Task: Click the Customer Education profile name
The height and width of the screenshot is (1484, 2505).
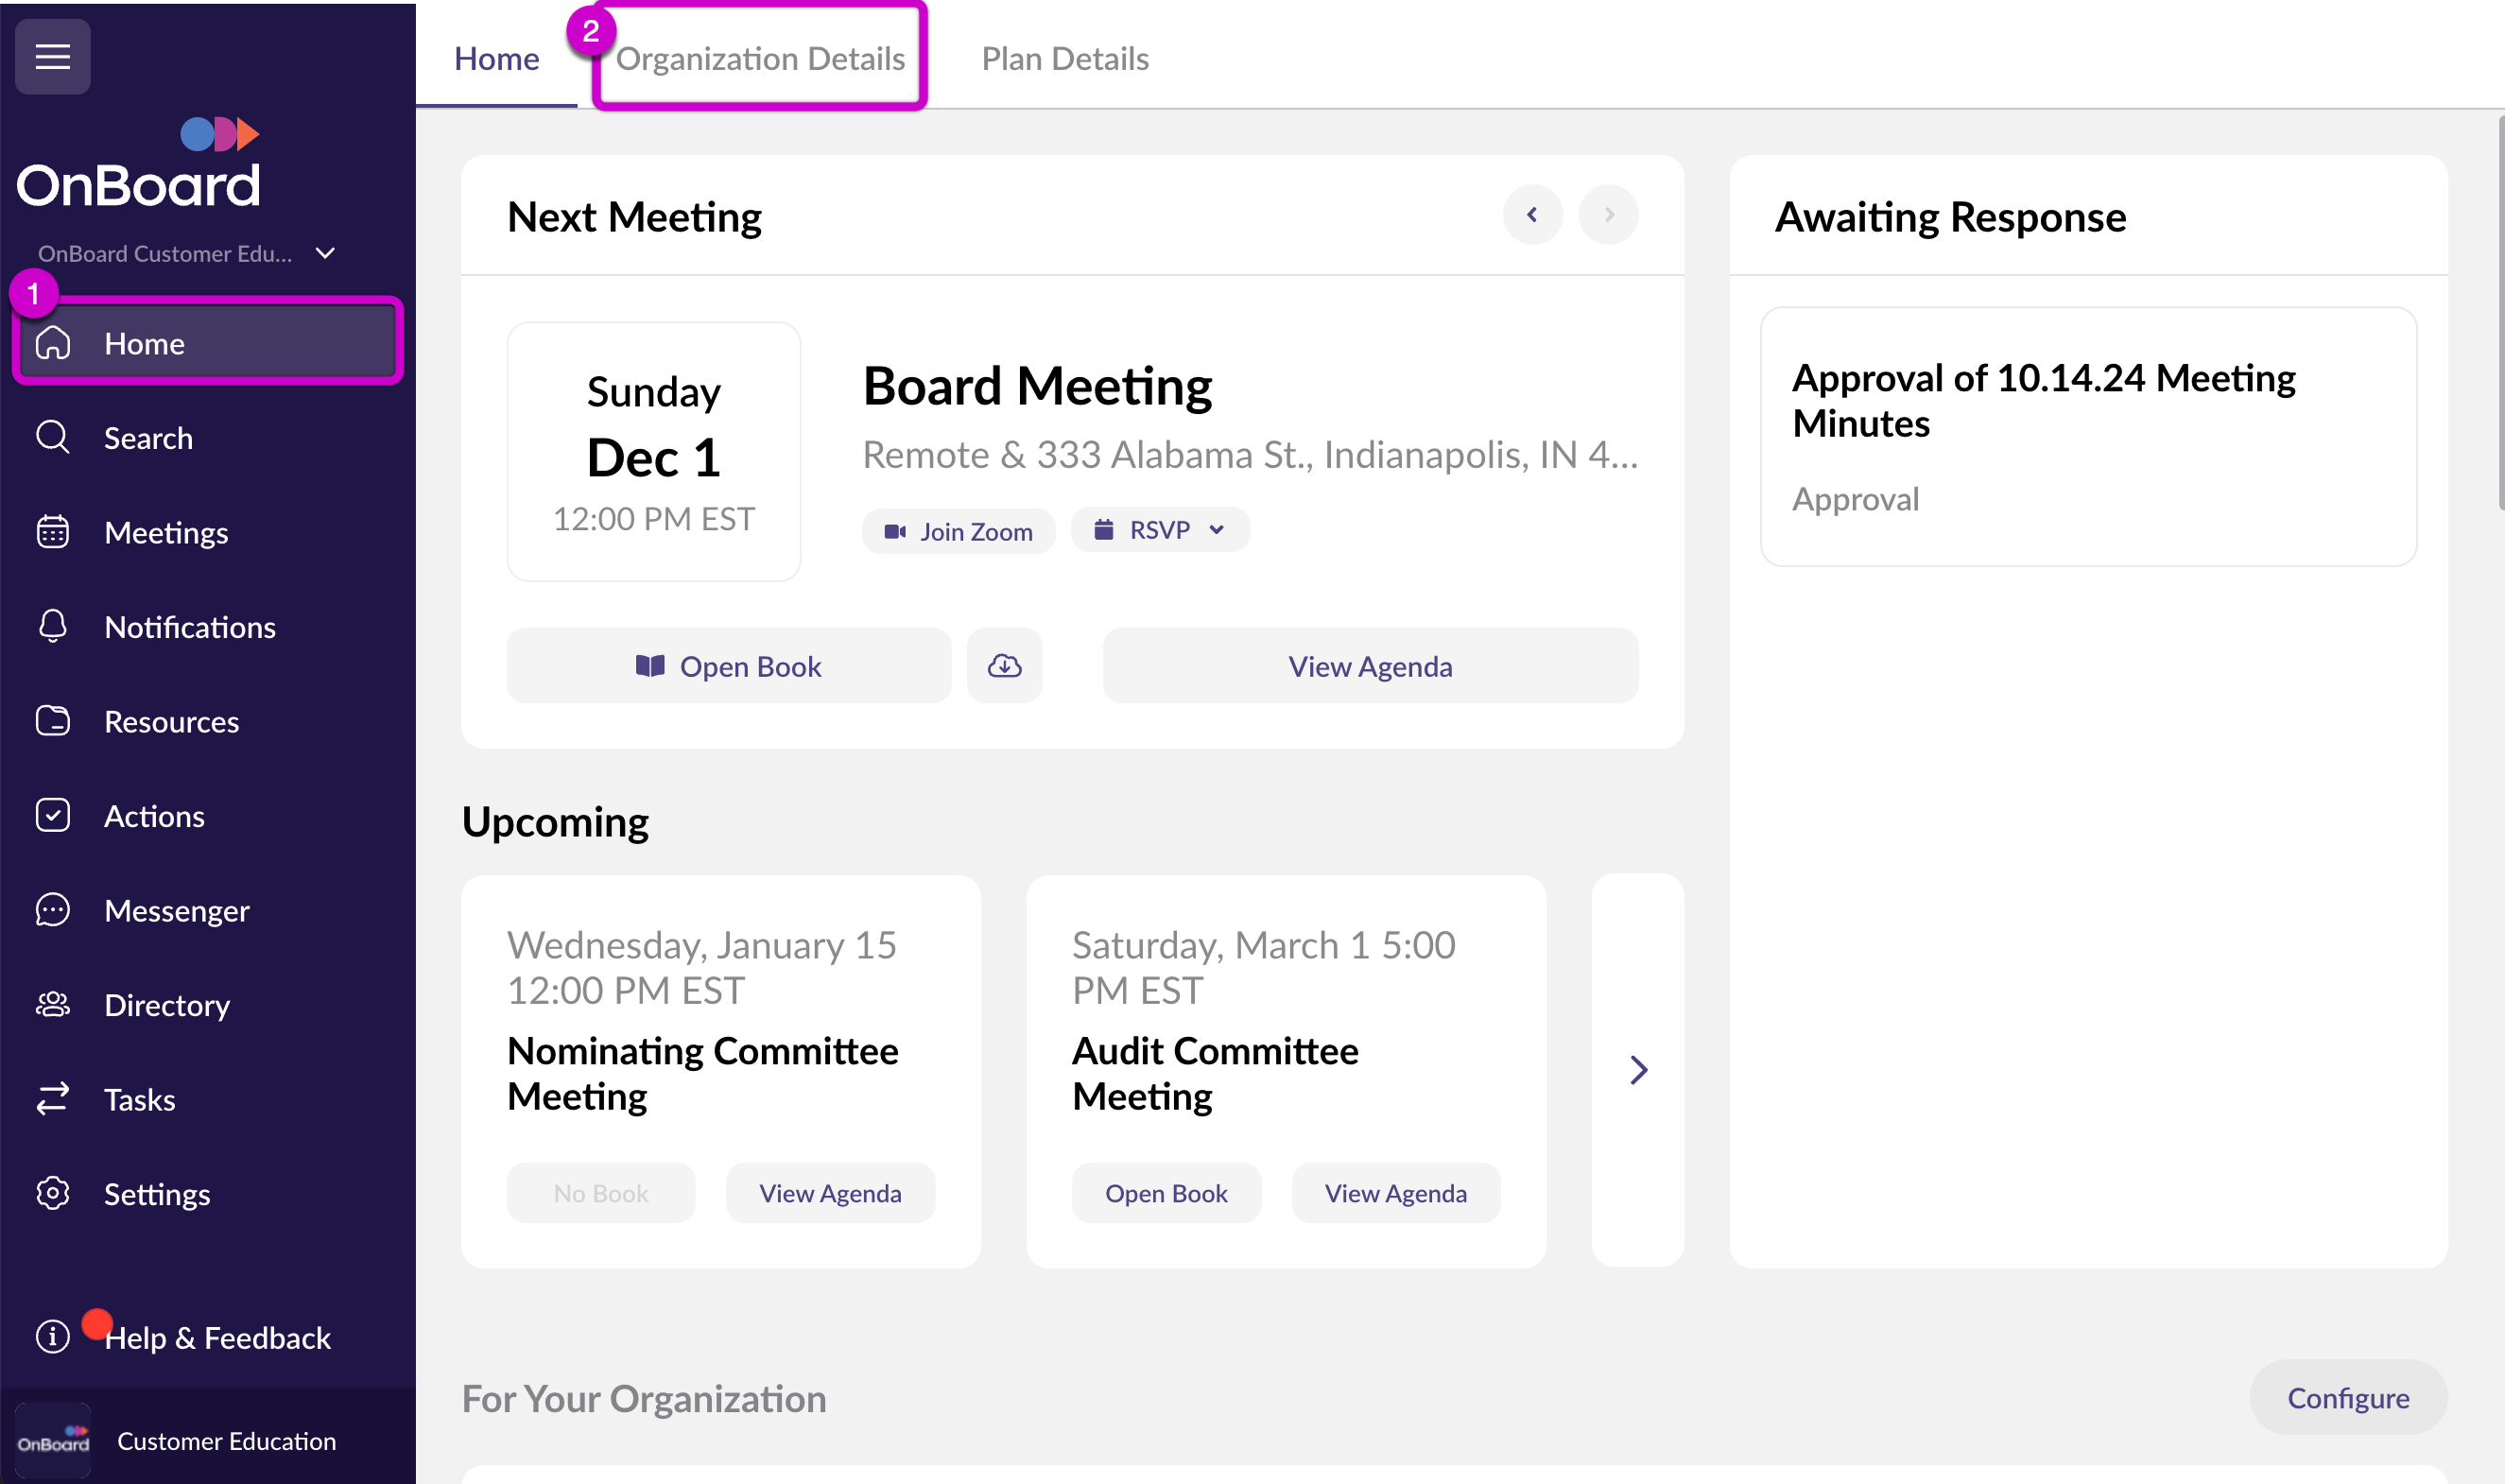Action: point(227,1441)
